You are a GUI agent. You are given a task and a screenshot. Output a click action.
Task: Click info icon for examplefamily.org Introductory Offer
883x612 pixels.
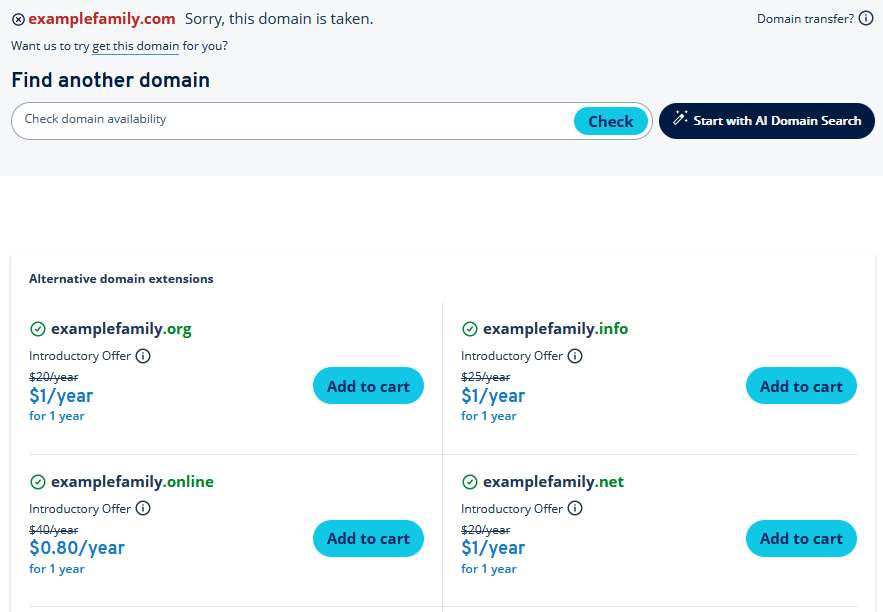(x=143, y=356)
